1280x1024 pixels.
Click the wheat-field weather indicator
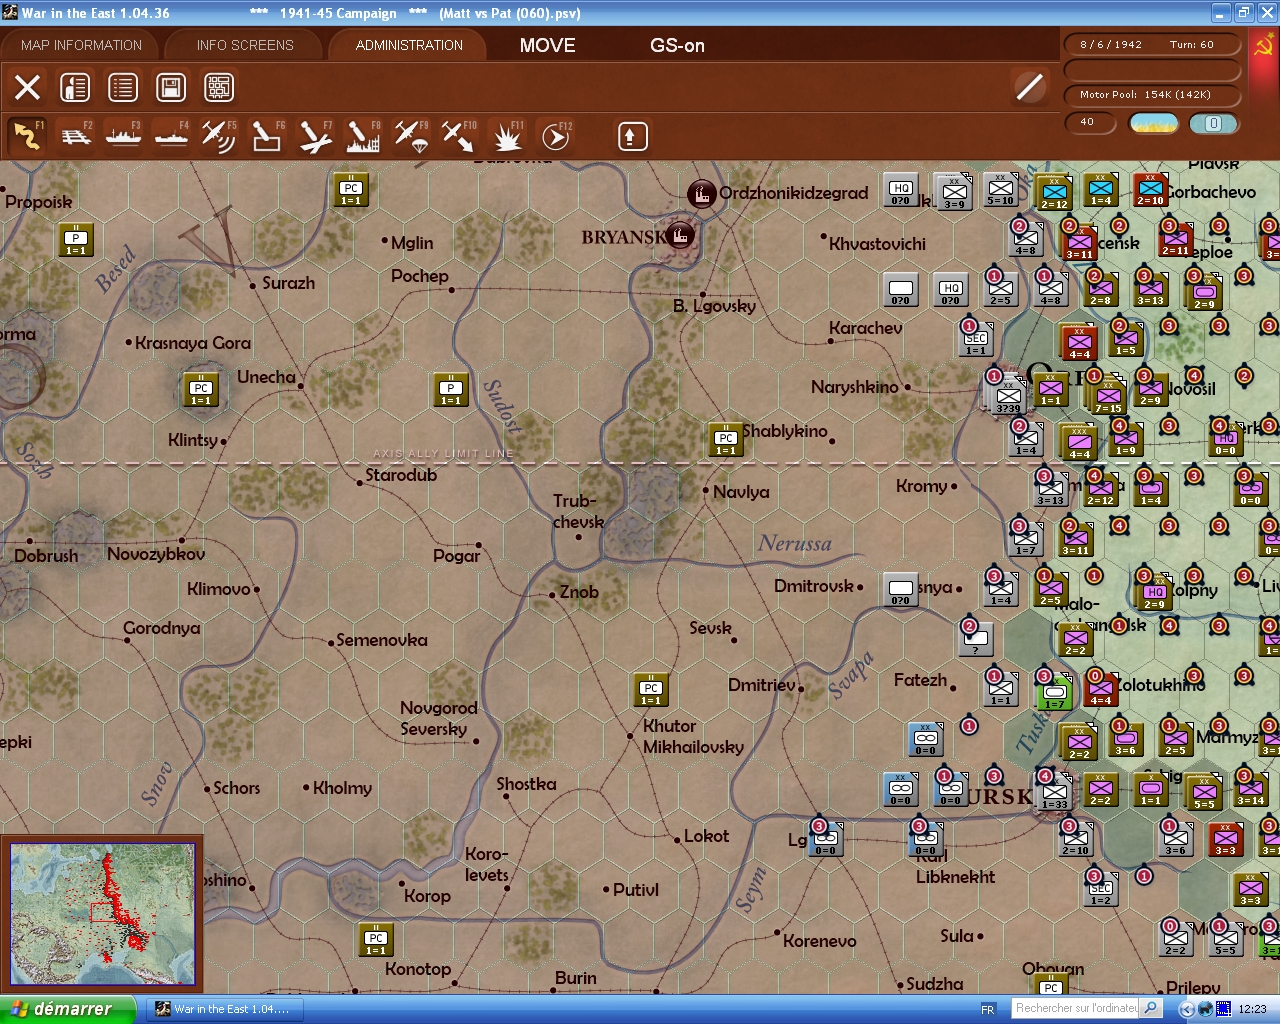[x=1153, y=123]
